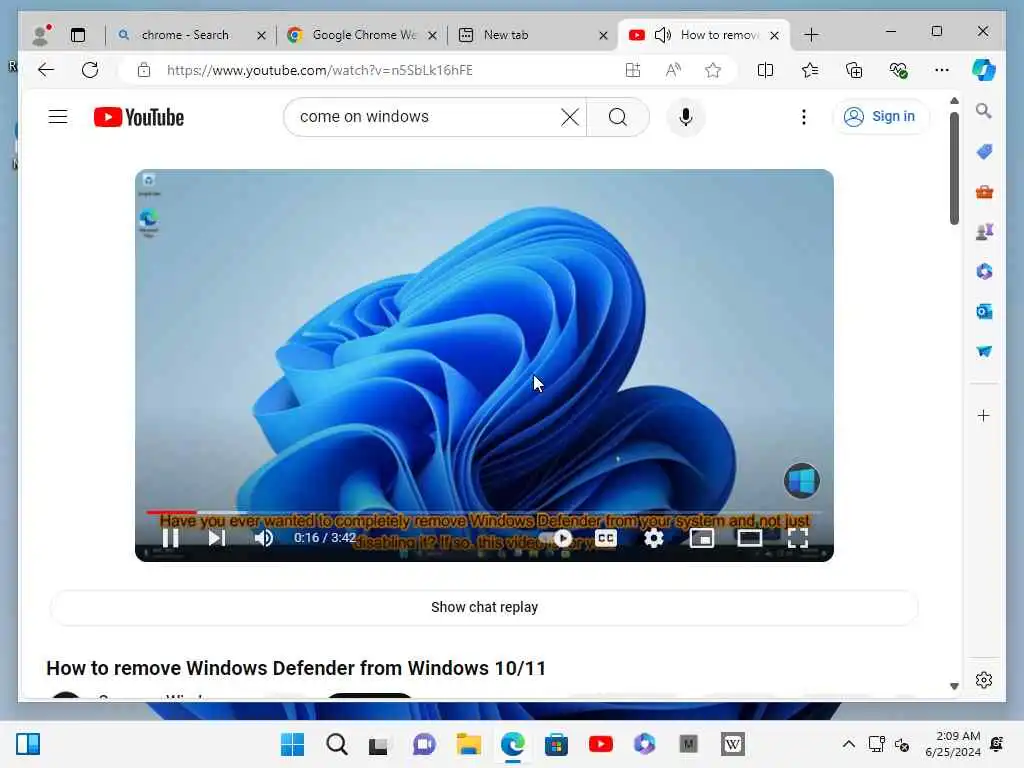The width and height of the screenshot is (1024, 768).
Task: Mute the video volume speaker
Action: pos(264,538)
